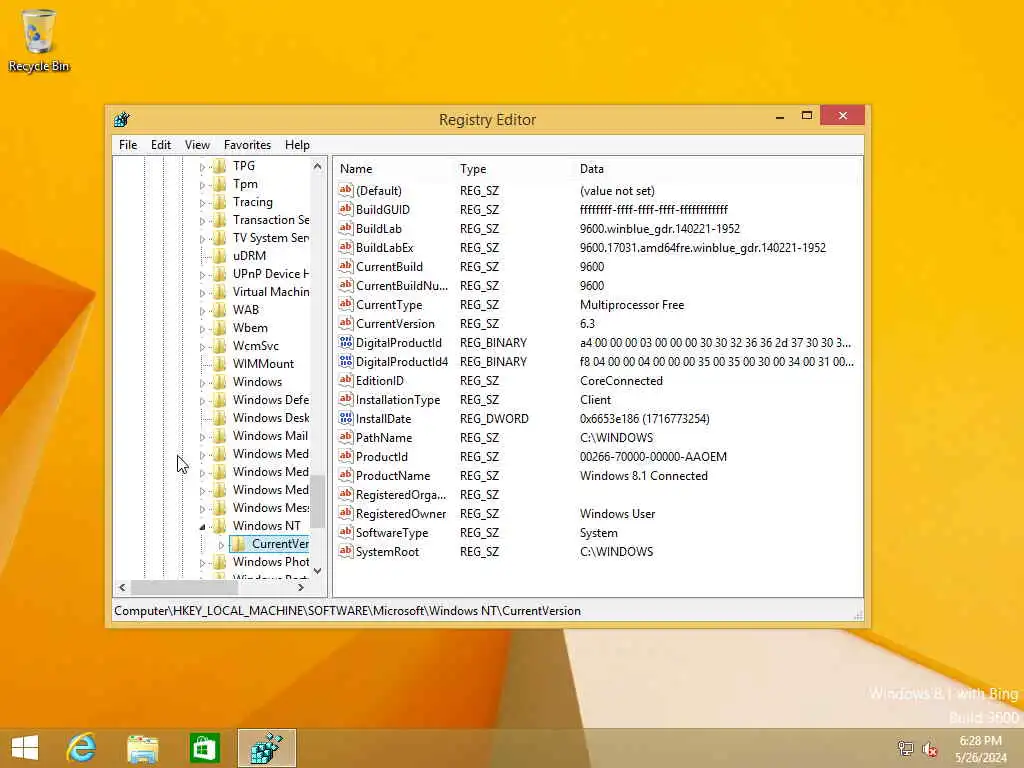This screenshot has width=1024, height=768.
Task: Select the CurrentVersion value icon in list
Action: [345, 323]
